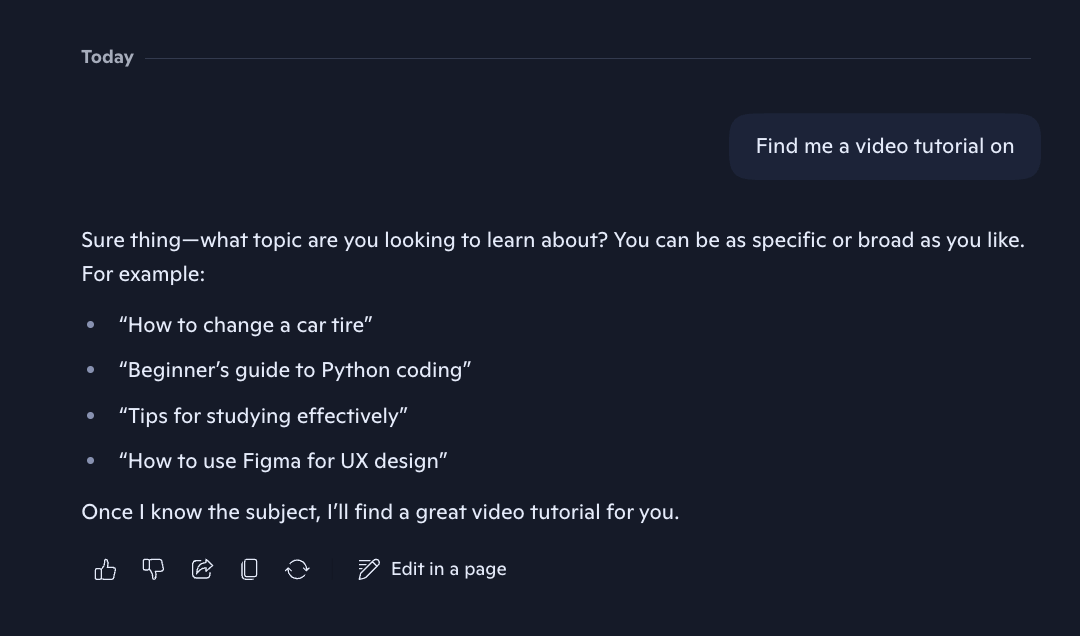Click the "Once I know the subject" closing sentence
The width and height of the screenshot is (1080, 636).
[380, 512]
